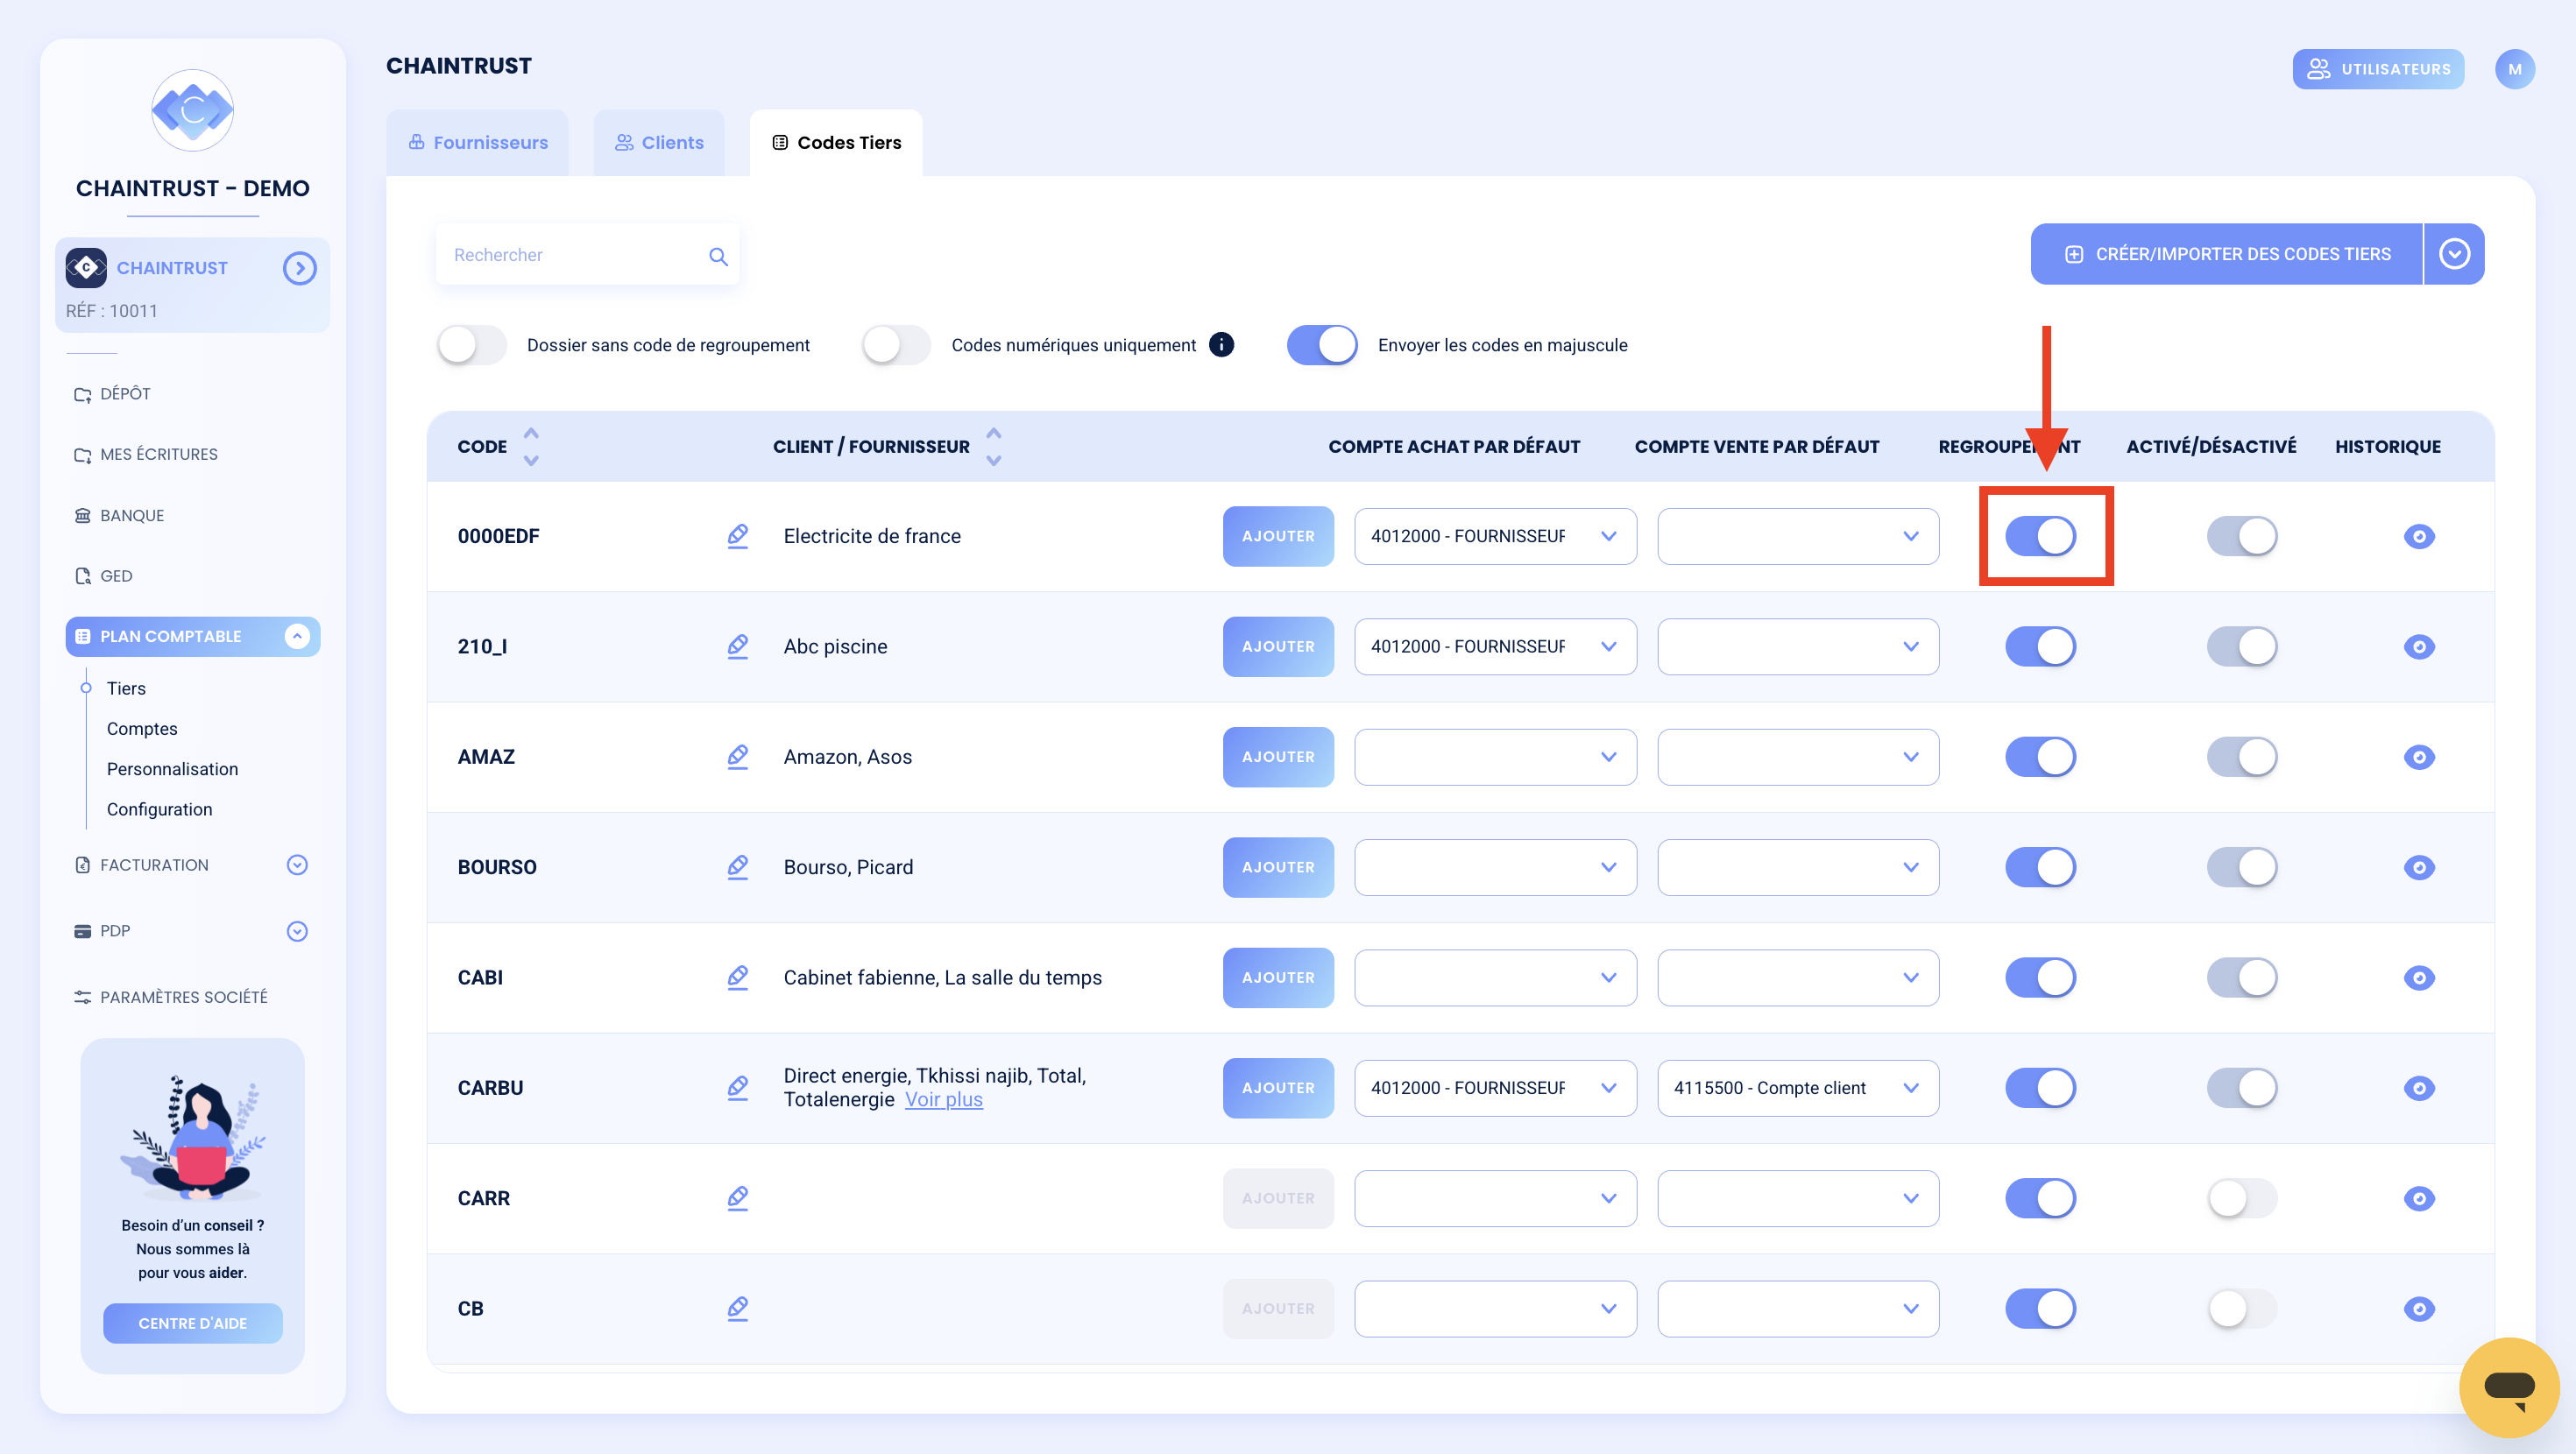Viewport: 2576px width, 1454px height.
Task: Toggle Regroupement switch for CARBU
Action: click(x=2040, y=1088)
